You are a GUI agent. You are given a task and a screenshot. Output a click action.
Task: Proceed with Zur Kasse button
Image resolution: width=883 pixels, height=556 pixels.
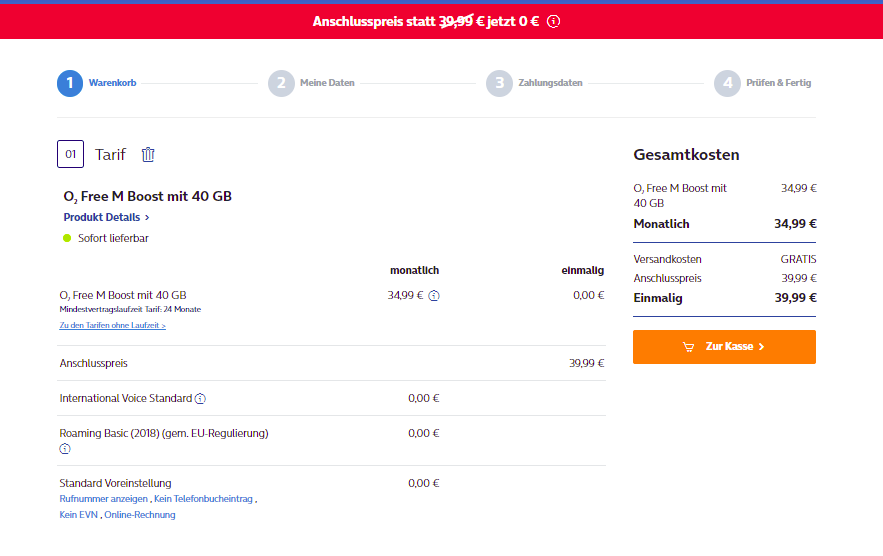click(x=724, y=347)
